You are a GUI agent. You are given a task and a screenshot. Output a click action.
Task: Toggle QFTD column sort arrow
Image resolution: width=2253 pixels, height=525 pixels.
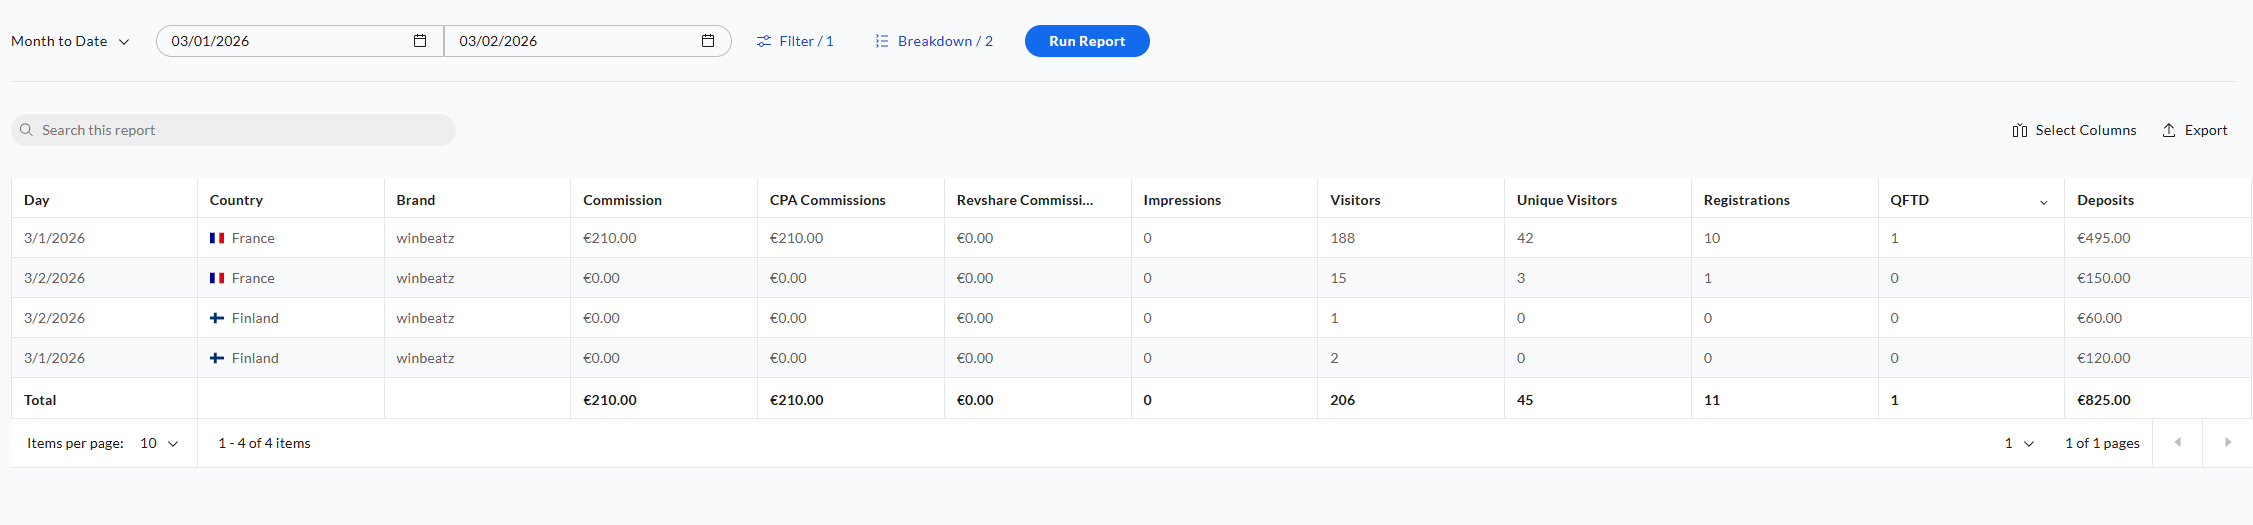[2044, 202]
